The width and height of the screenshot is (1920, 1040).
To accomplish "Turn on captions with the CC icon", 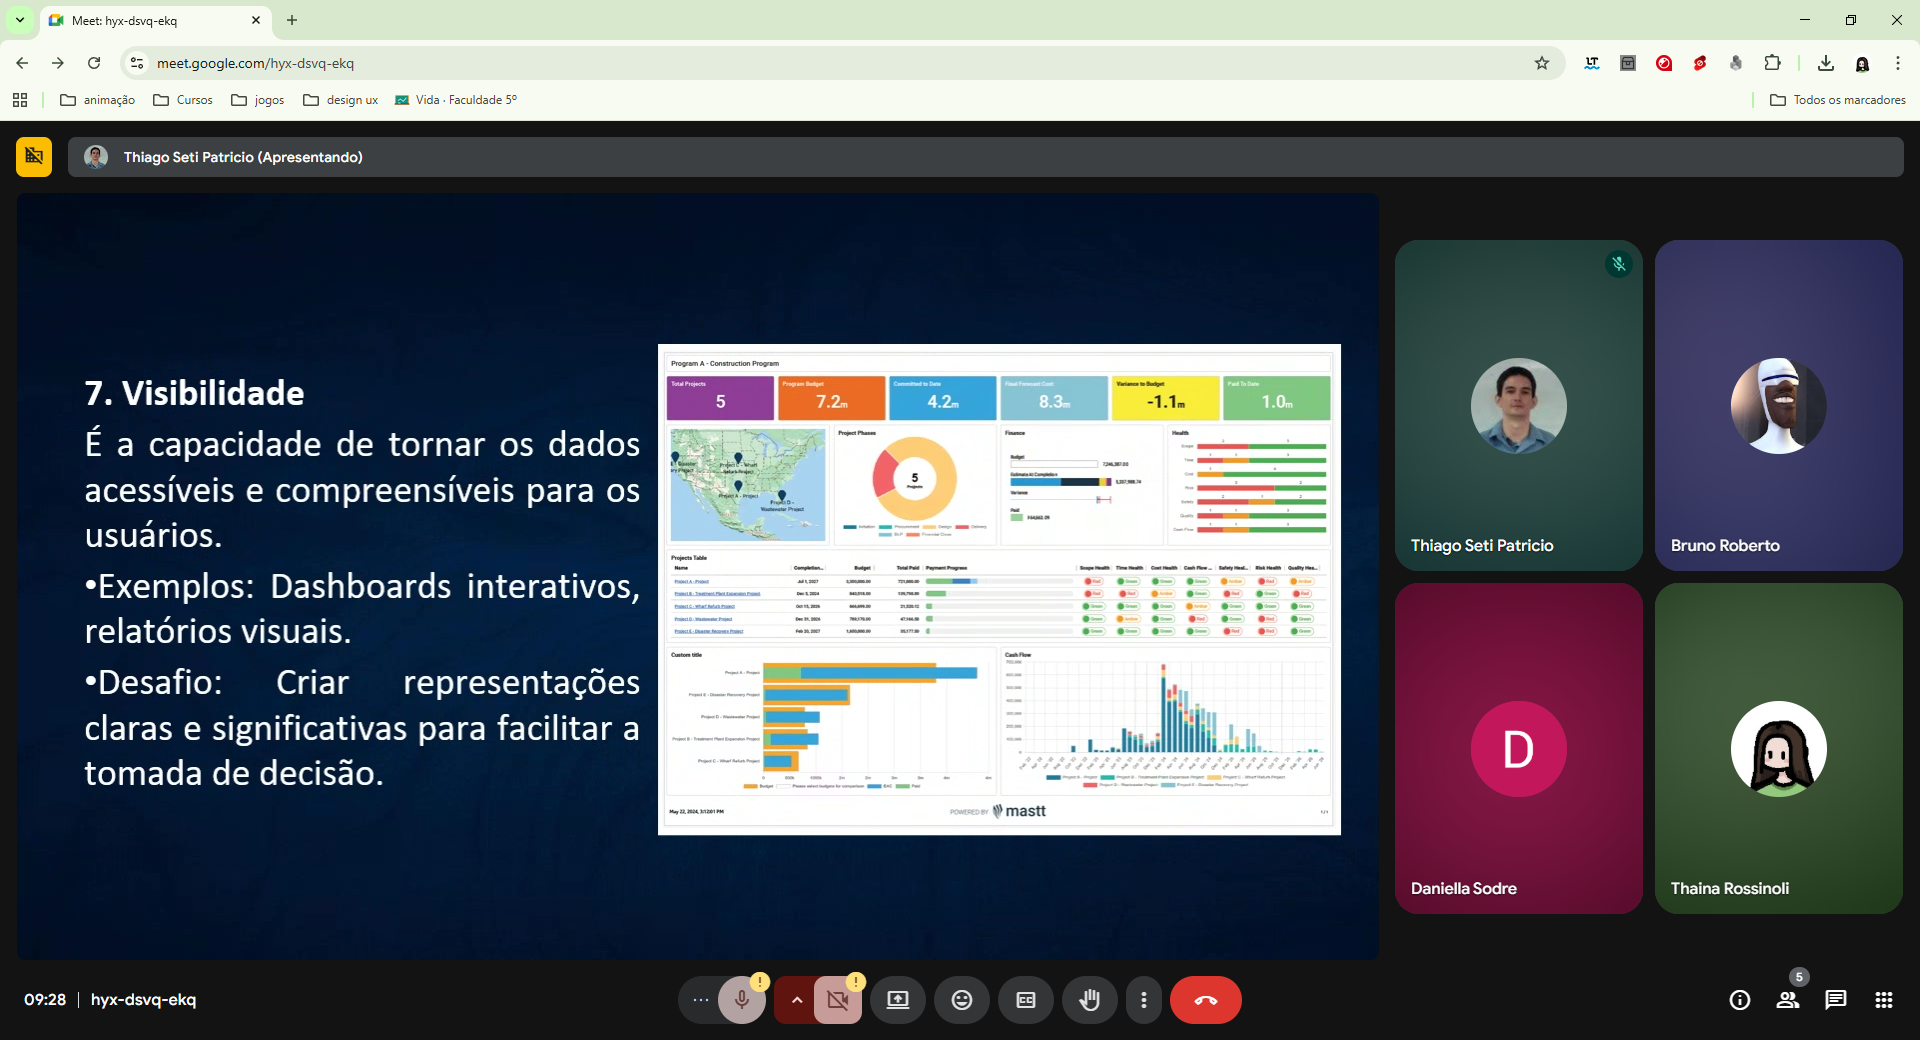I will coord(1026,1000).
